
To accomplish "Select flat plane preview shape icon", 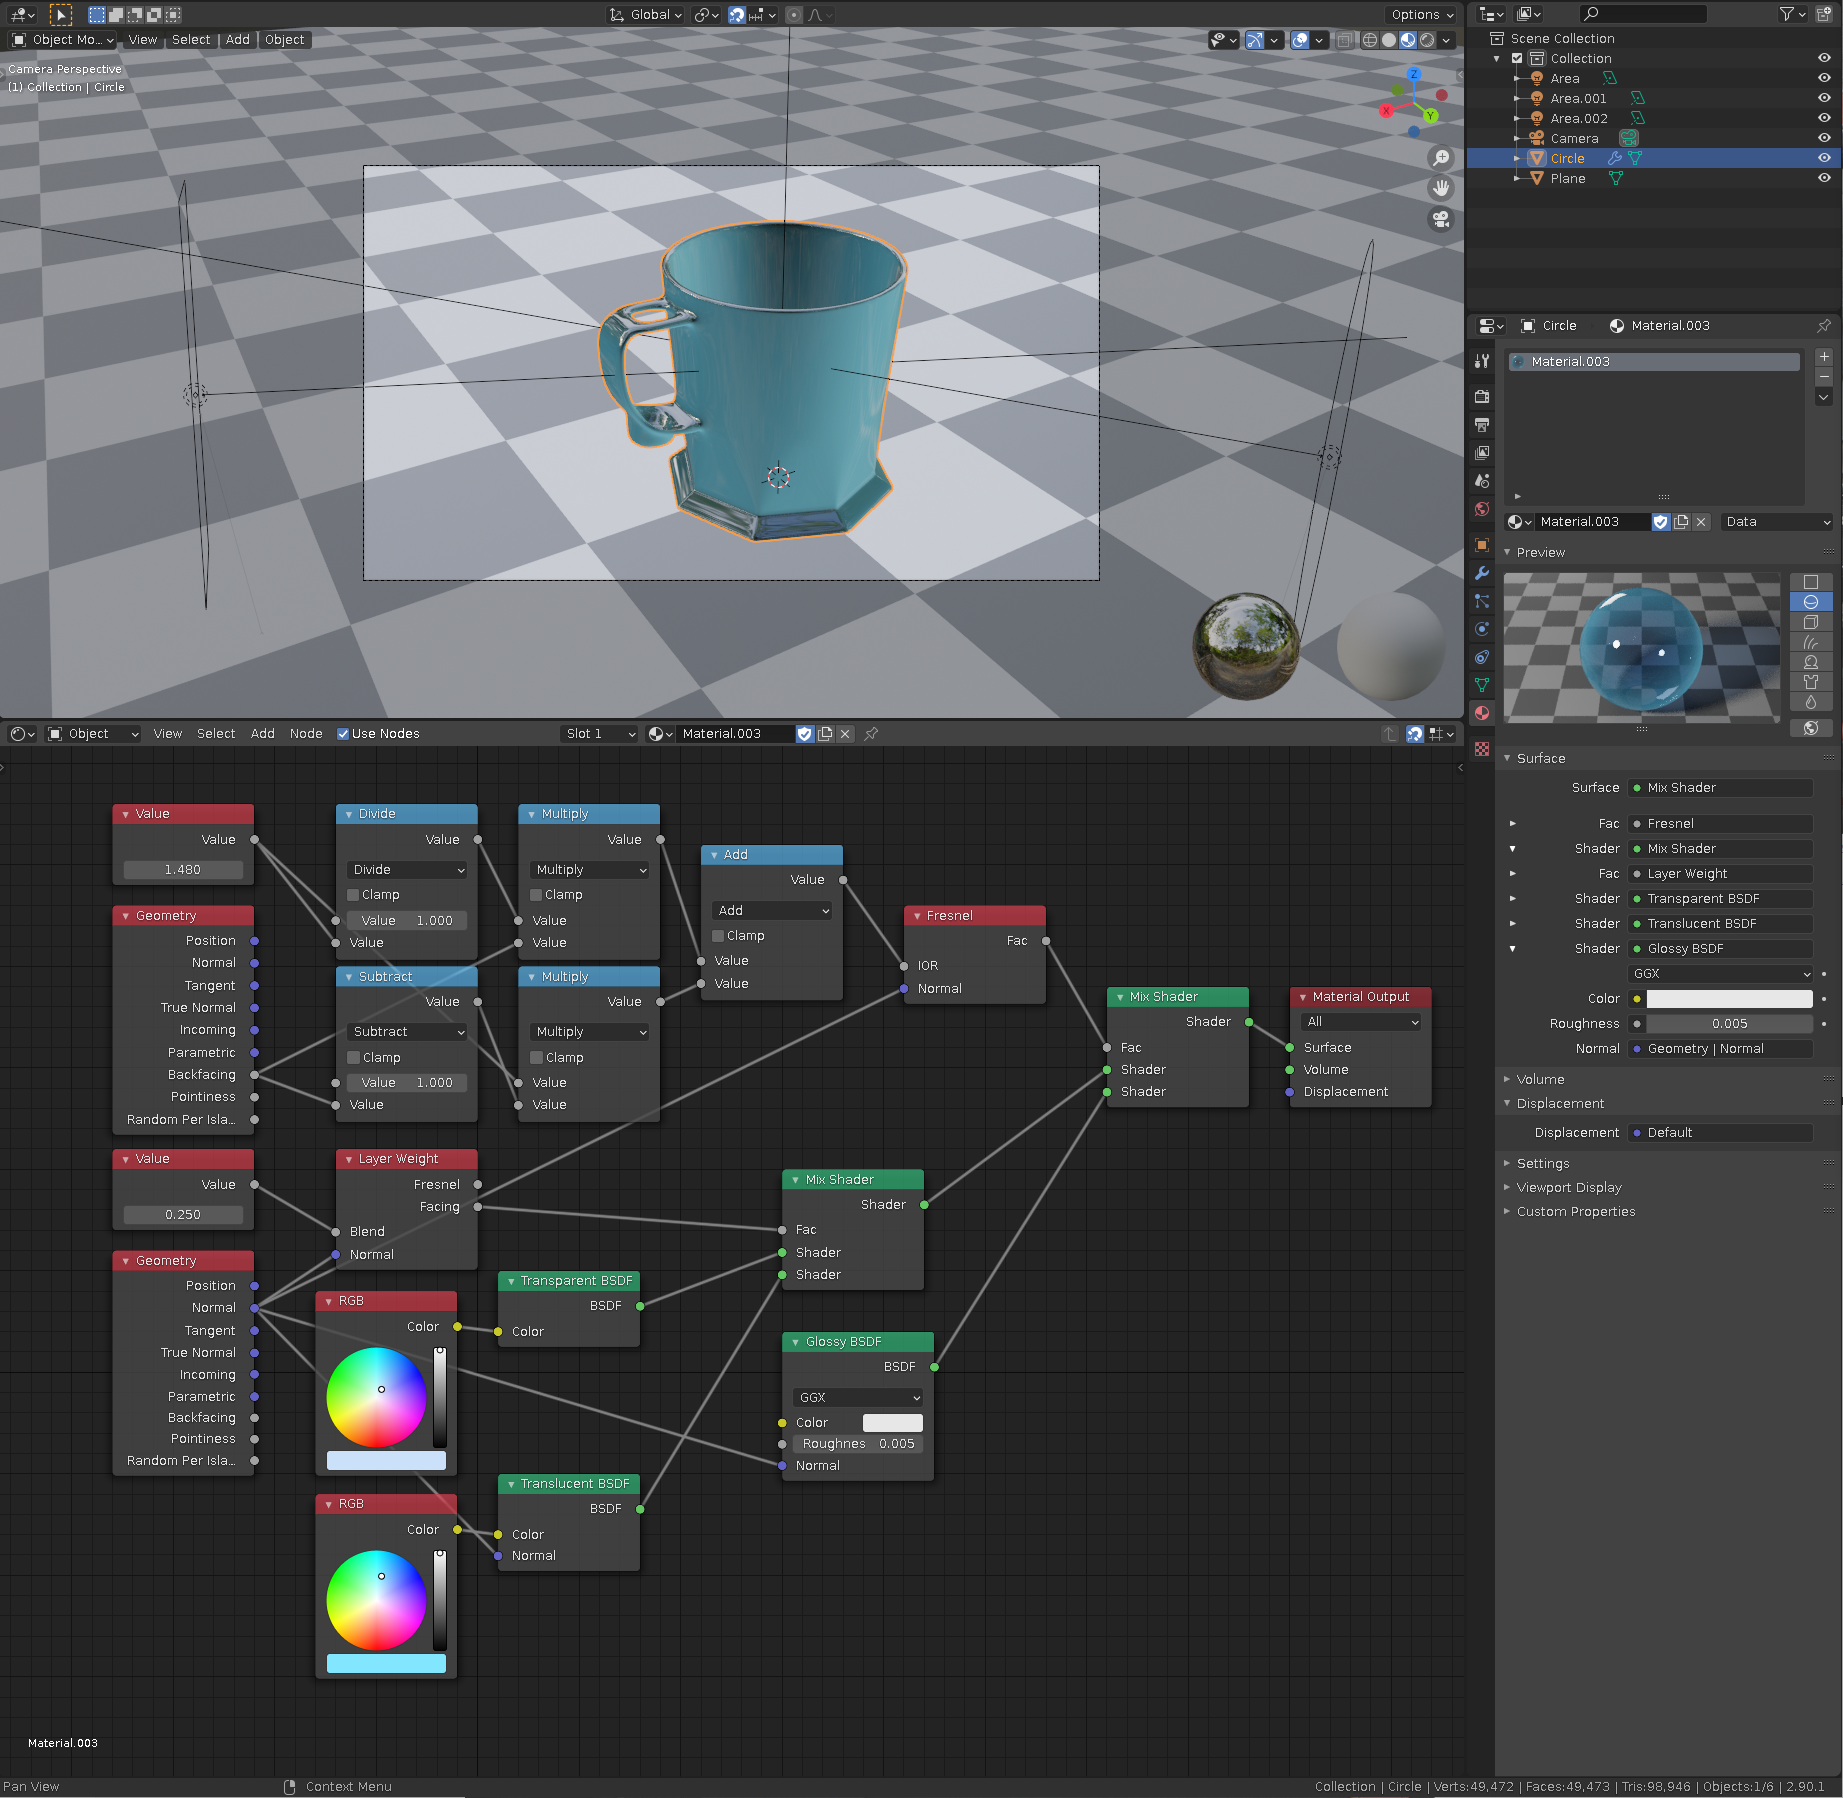I will pyautogui.click(x=1810, y=582).
